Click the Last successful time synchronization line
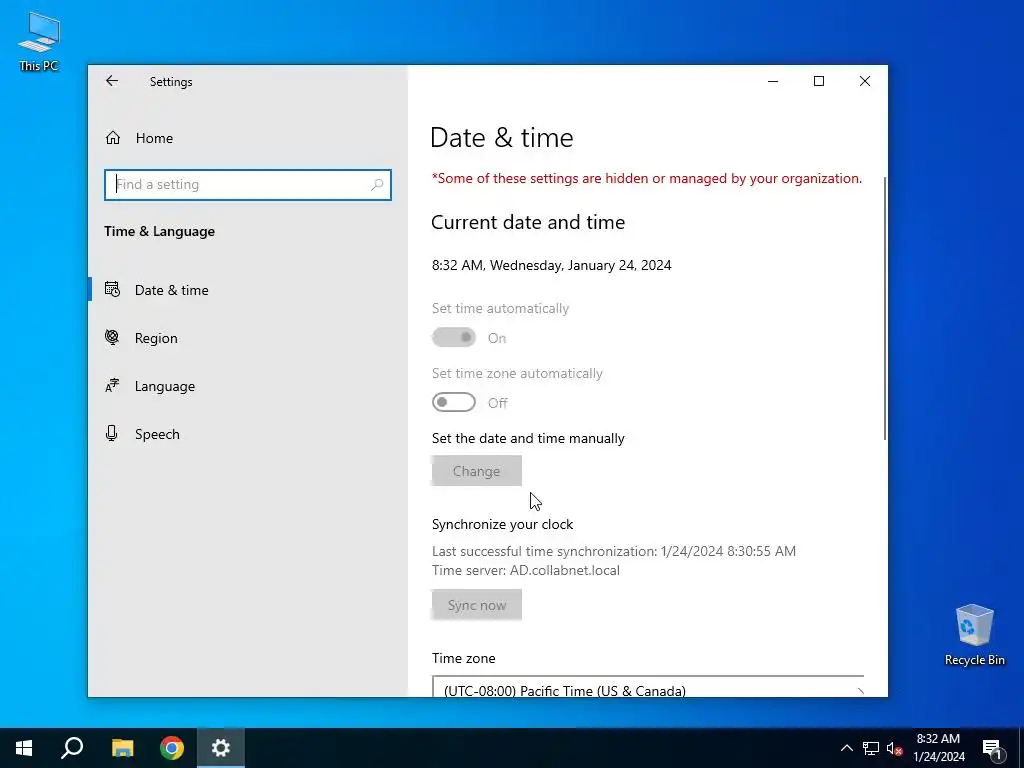Viewport: 1024px width, 768px height. [x=614, y=551]
